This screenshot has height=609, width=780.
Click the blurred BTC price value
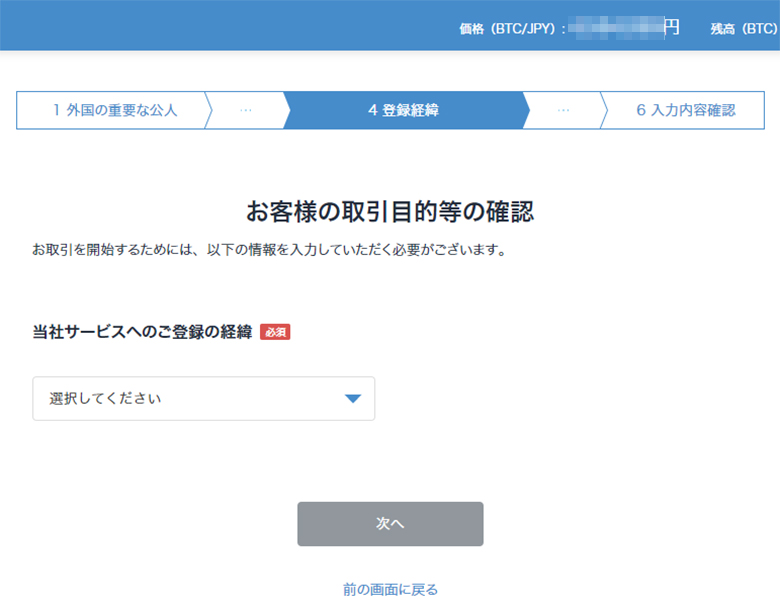pyautogui.click(x=616, y=27)
